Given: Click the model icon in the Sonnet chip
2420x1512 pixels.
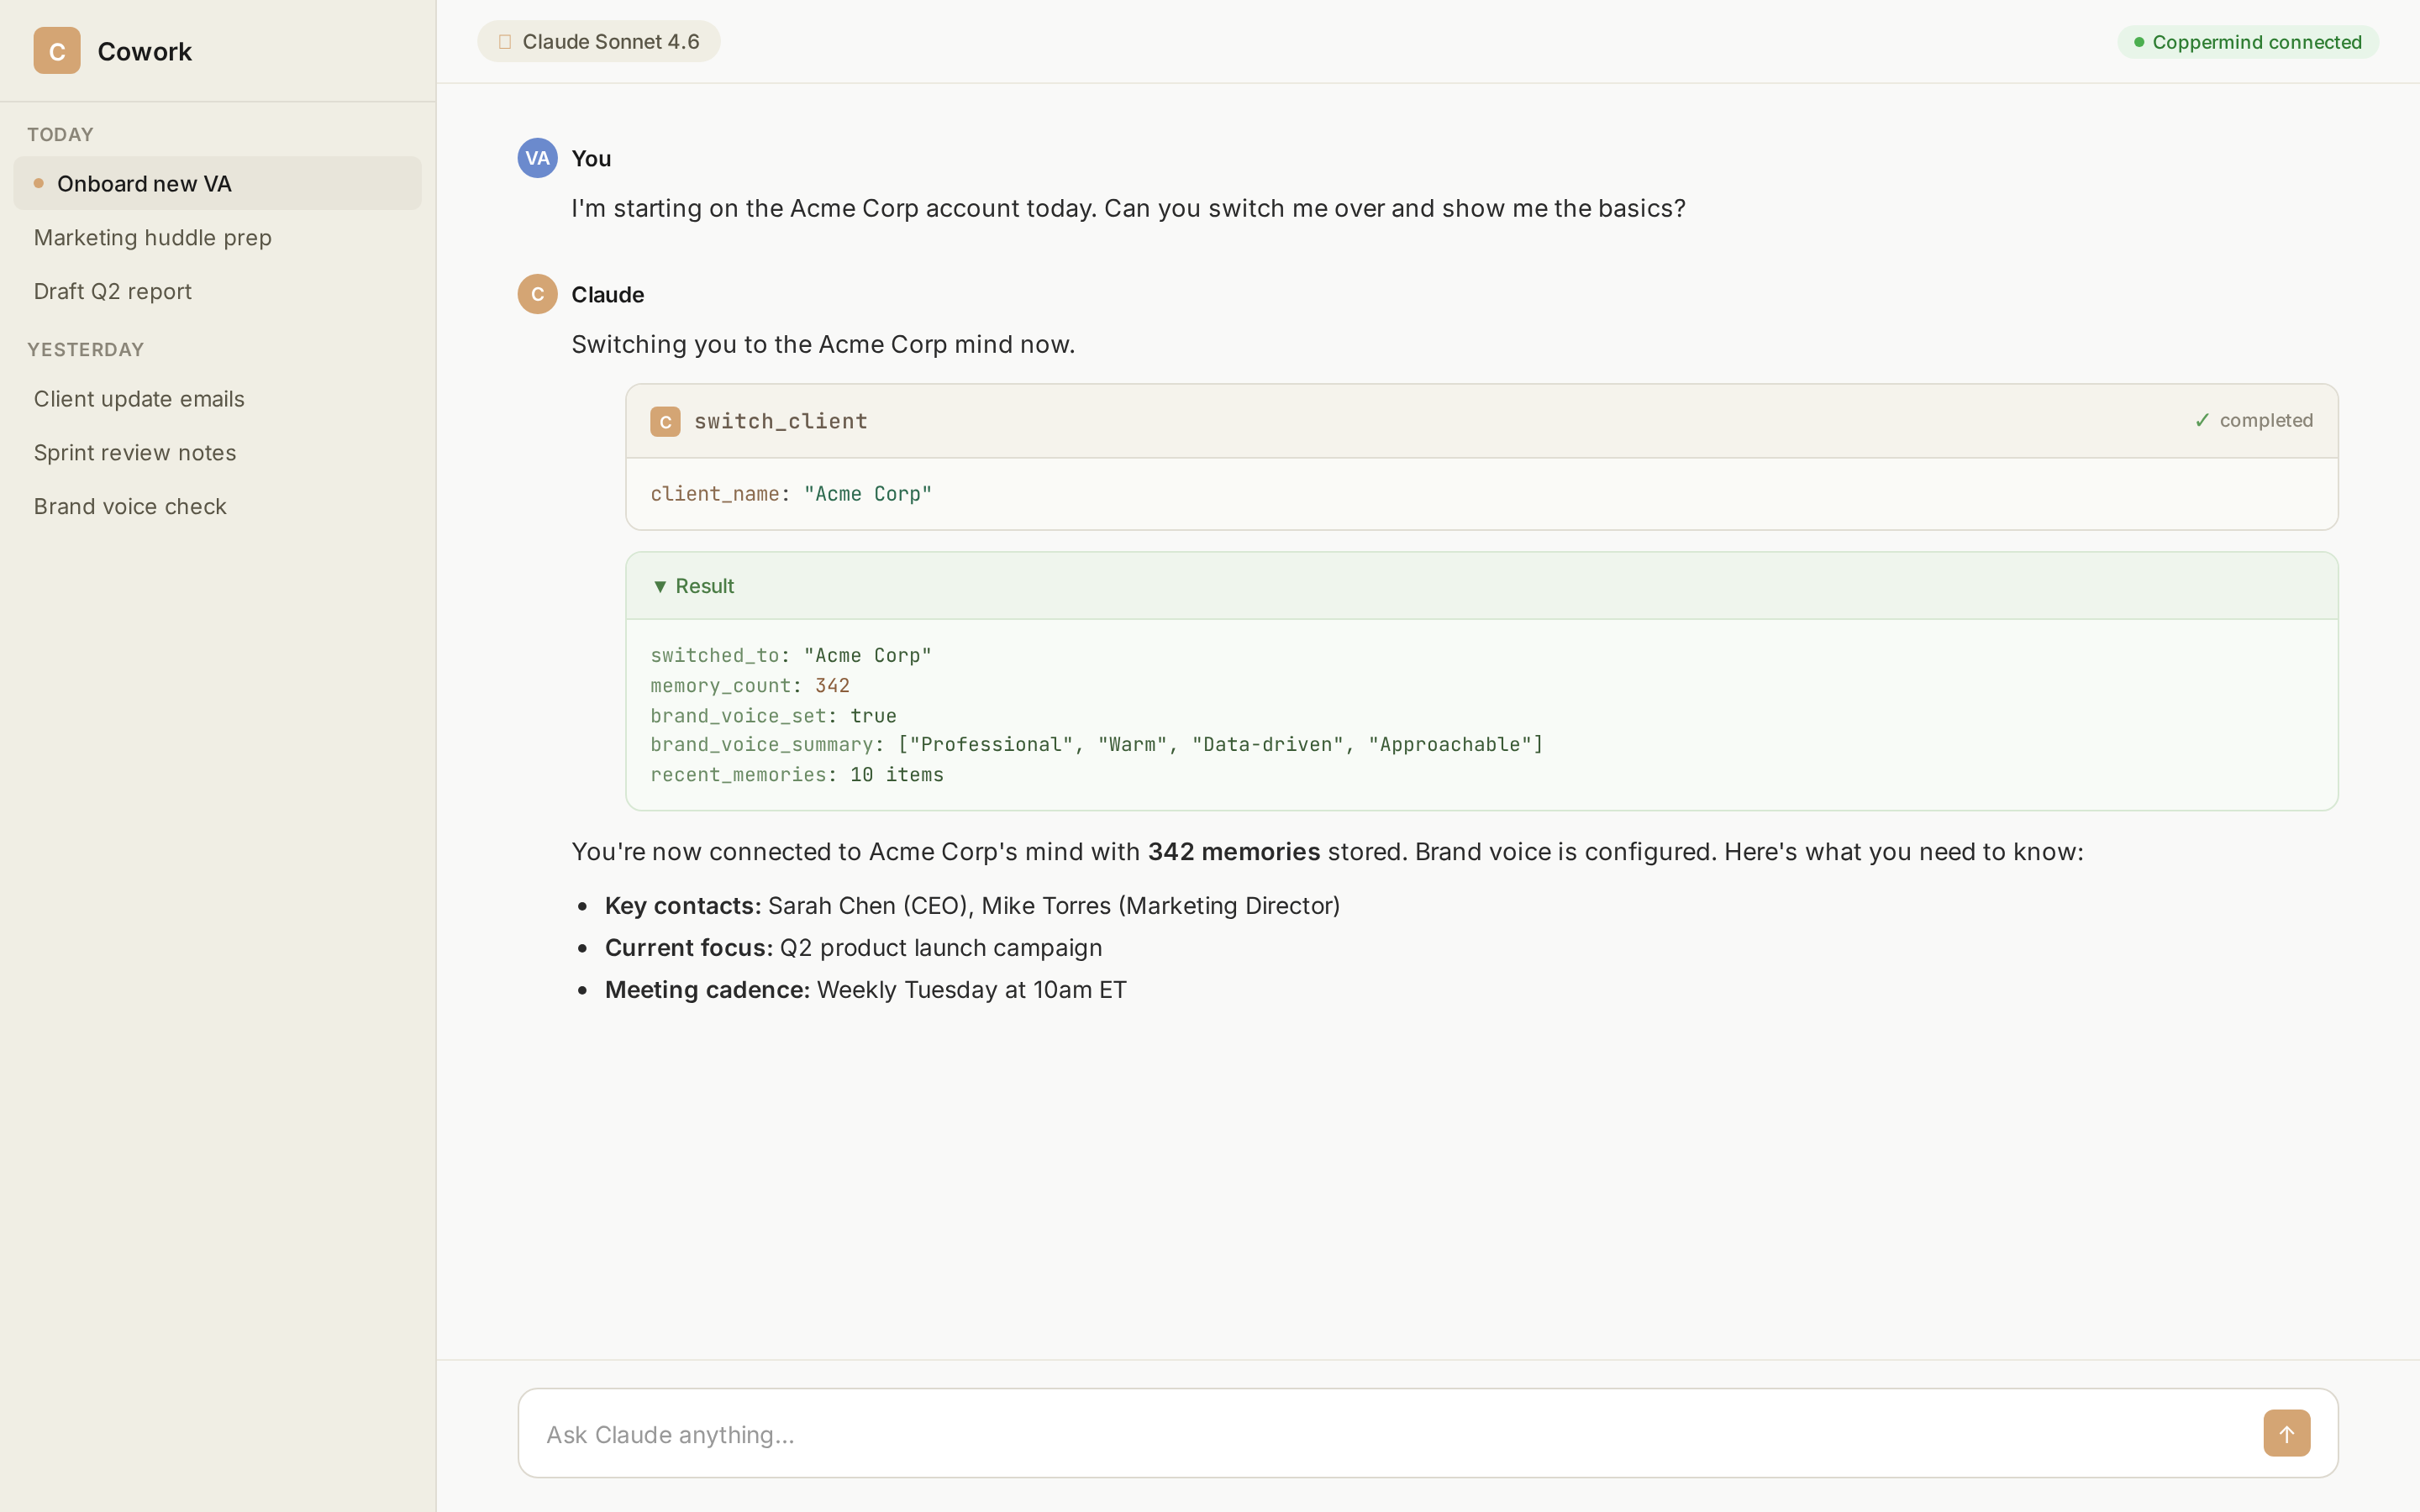Looking at the screenshot, I should coord(505,42).
